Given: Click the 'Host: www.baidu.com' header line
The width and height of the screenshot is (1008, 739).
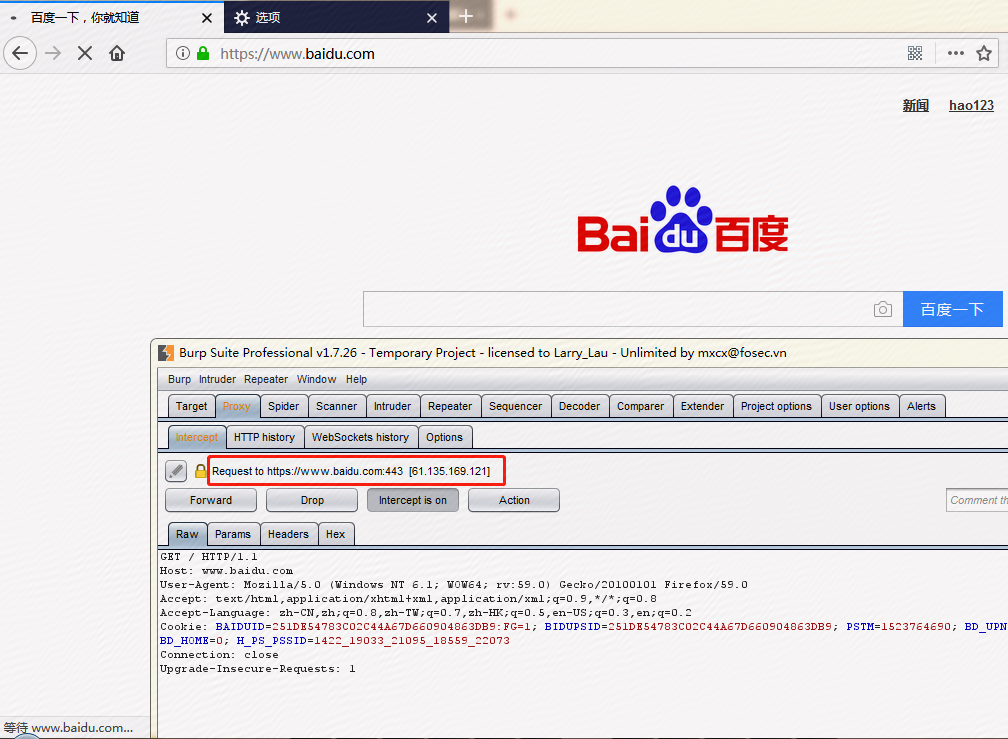Looking at the screenshot, I should [x=226, y=571].
